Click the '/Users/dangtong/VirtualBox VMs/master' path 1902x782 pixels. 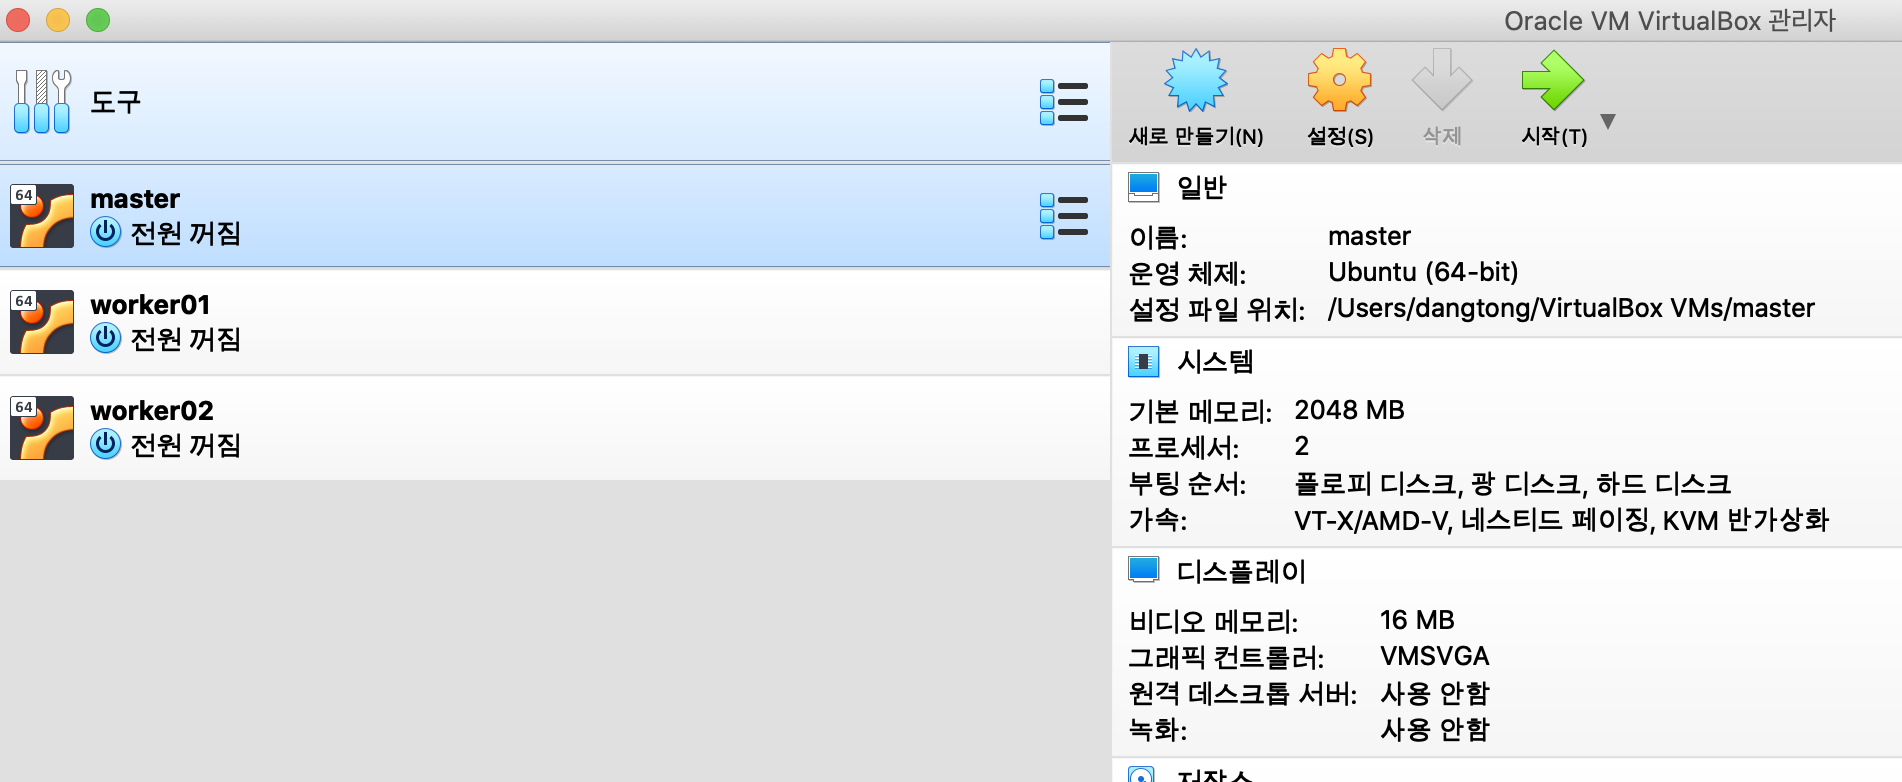coord(1571,308)
